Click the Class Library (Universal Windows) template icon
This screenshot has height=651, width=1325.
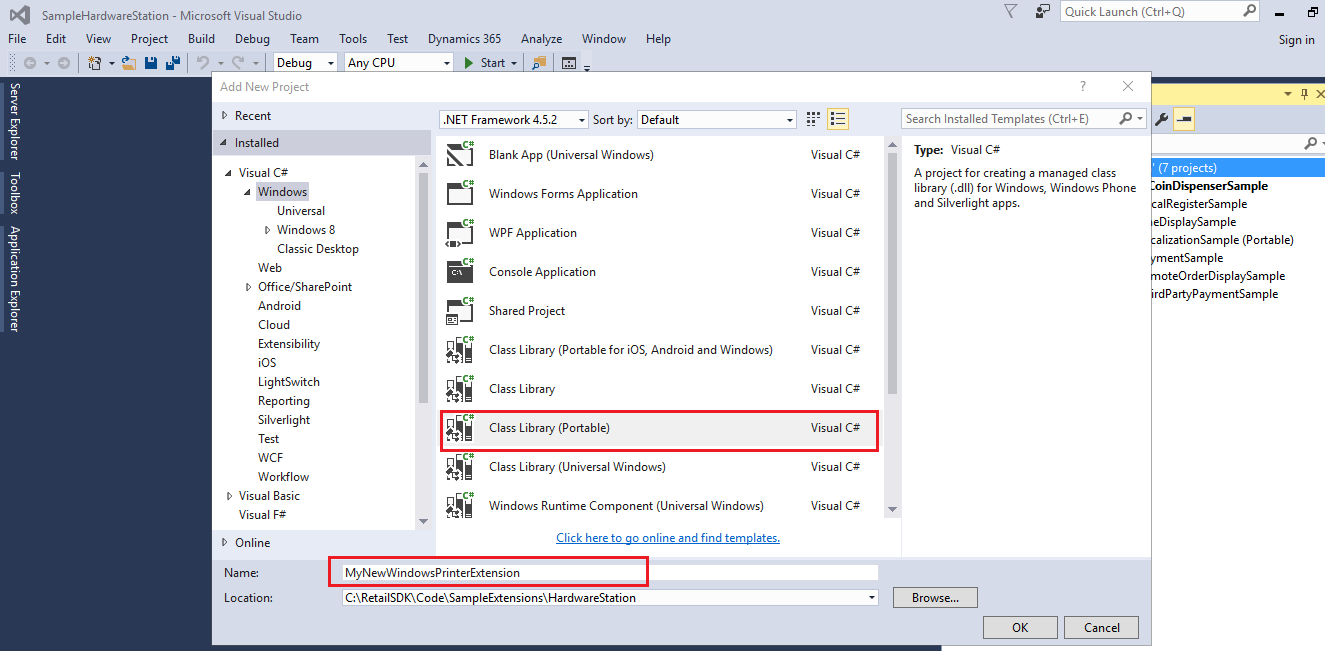click(460, 466)
